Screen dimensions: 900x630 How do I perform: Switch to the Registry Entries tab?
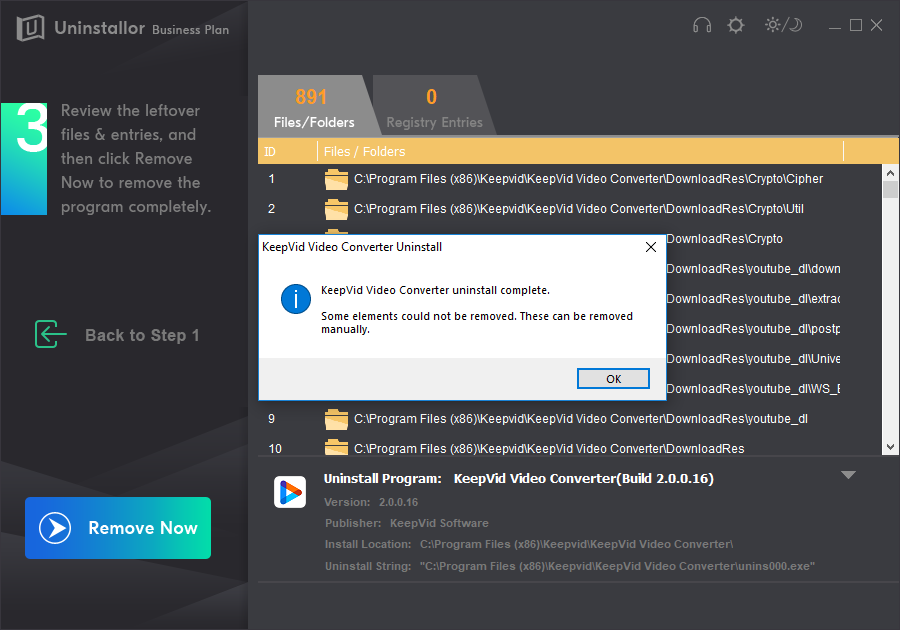point(435,106)
